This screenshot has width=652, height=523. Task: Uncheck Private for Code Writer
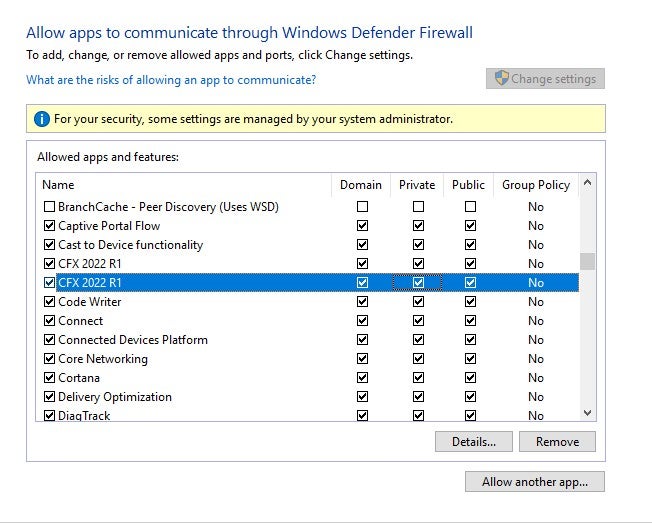point(418,301)
